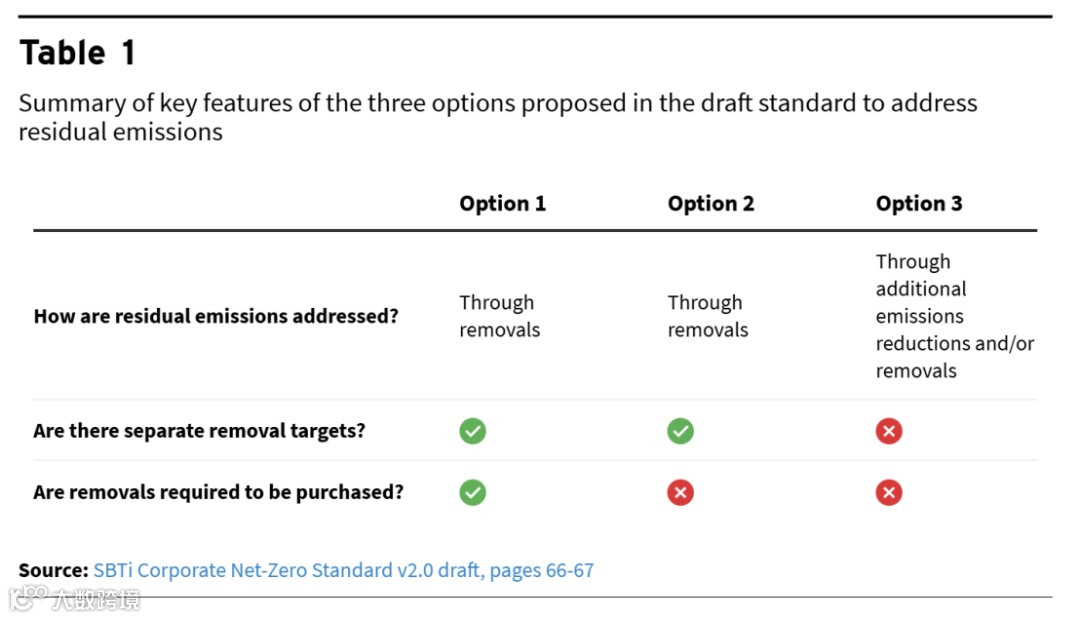Click the green check under Option 2 for separate removal targets
The height and width of the screenshot is (619, 1080).
click(681, 431)
